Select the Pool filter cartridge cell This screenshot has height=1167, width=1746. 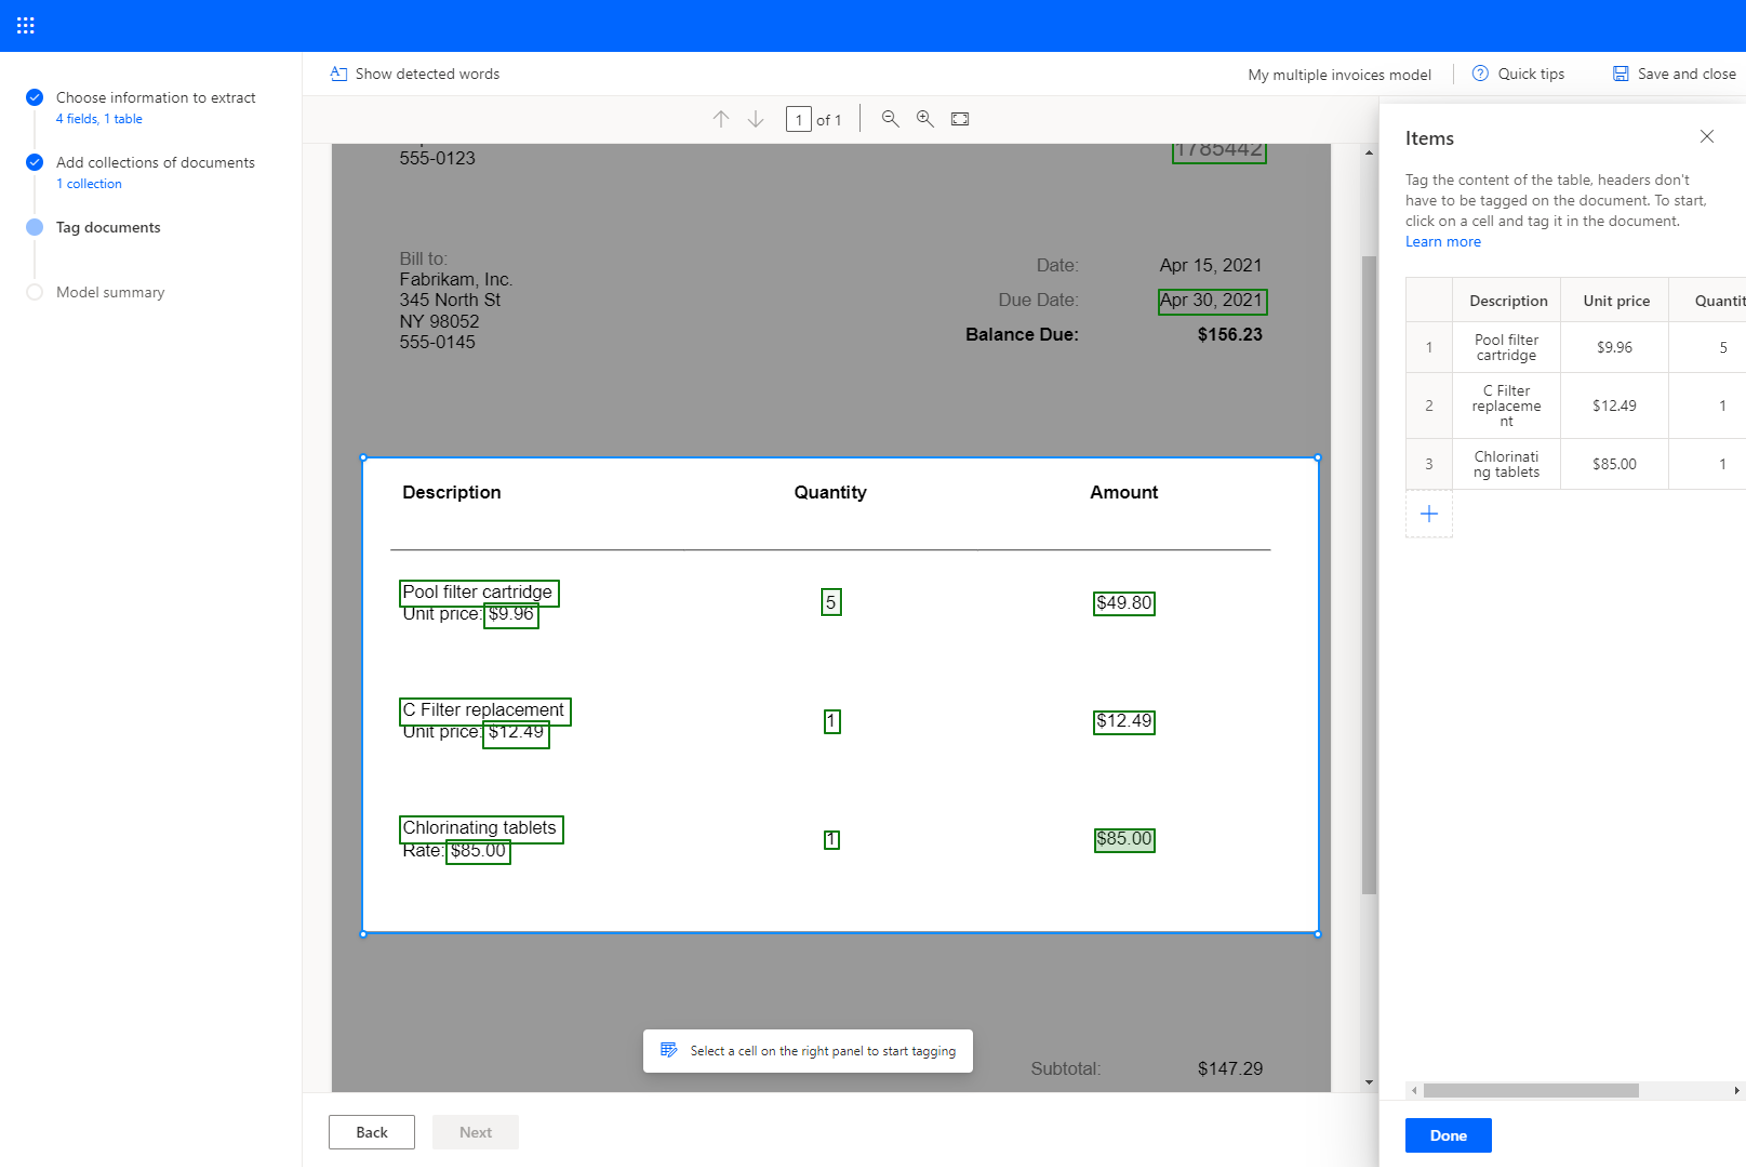tap(1506, 347)
